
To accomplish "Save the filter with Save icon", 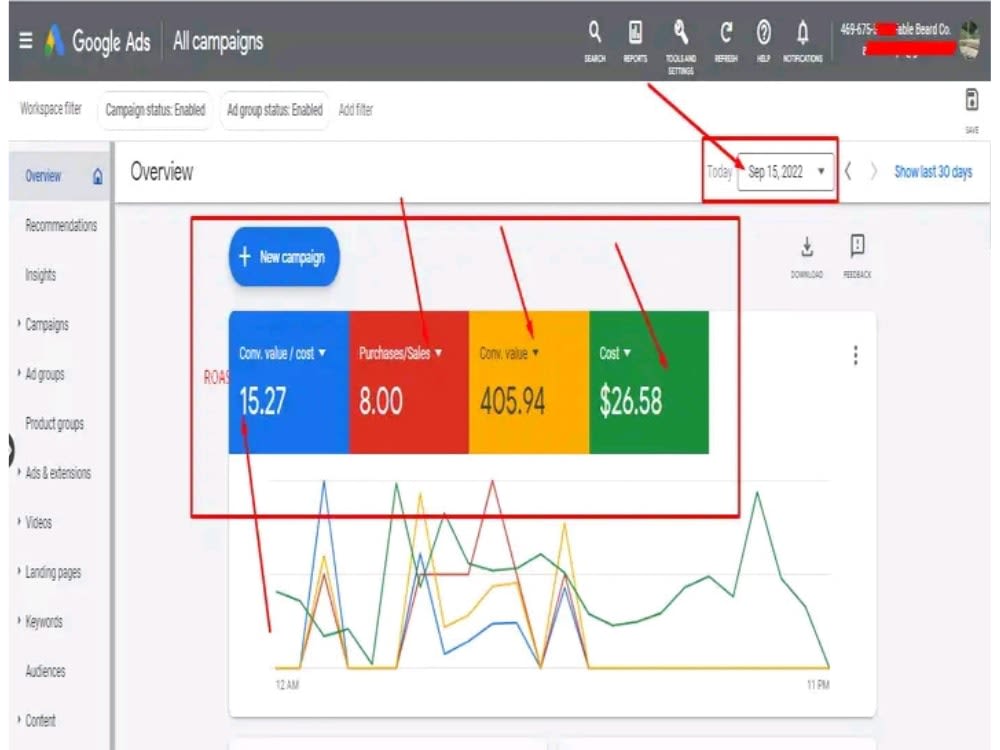I will [x=971, y=110].
